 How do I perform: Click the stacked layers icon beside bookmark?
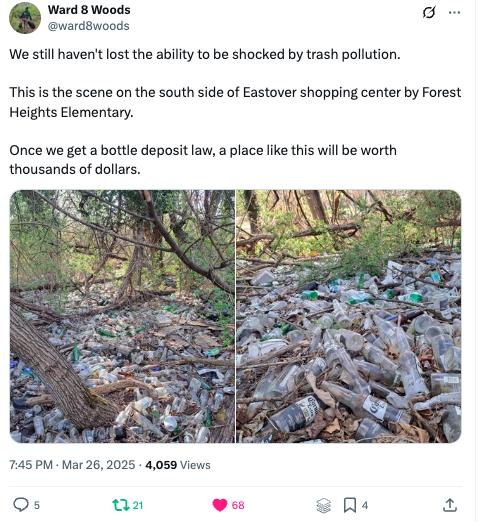click(323, 505)
